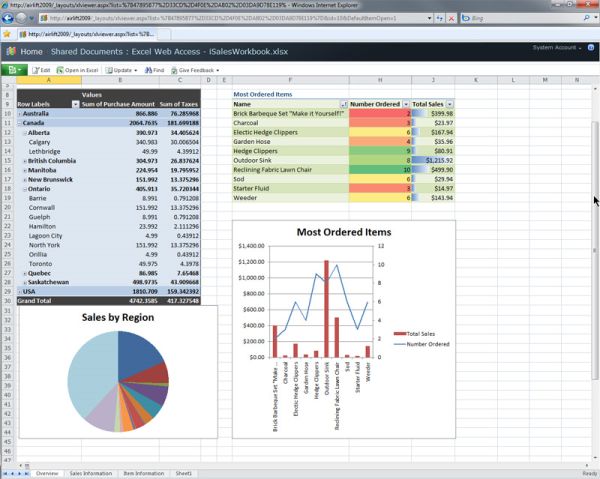The height and width of the screenshot is (479, 600).
Task: Click the first-sheet navigation arrow
Action: [5, 474]
